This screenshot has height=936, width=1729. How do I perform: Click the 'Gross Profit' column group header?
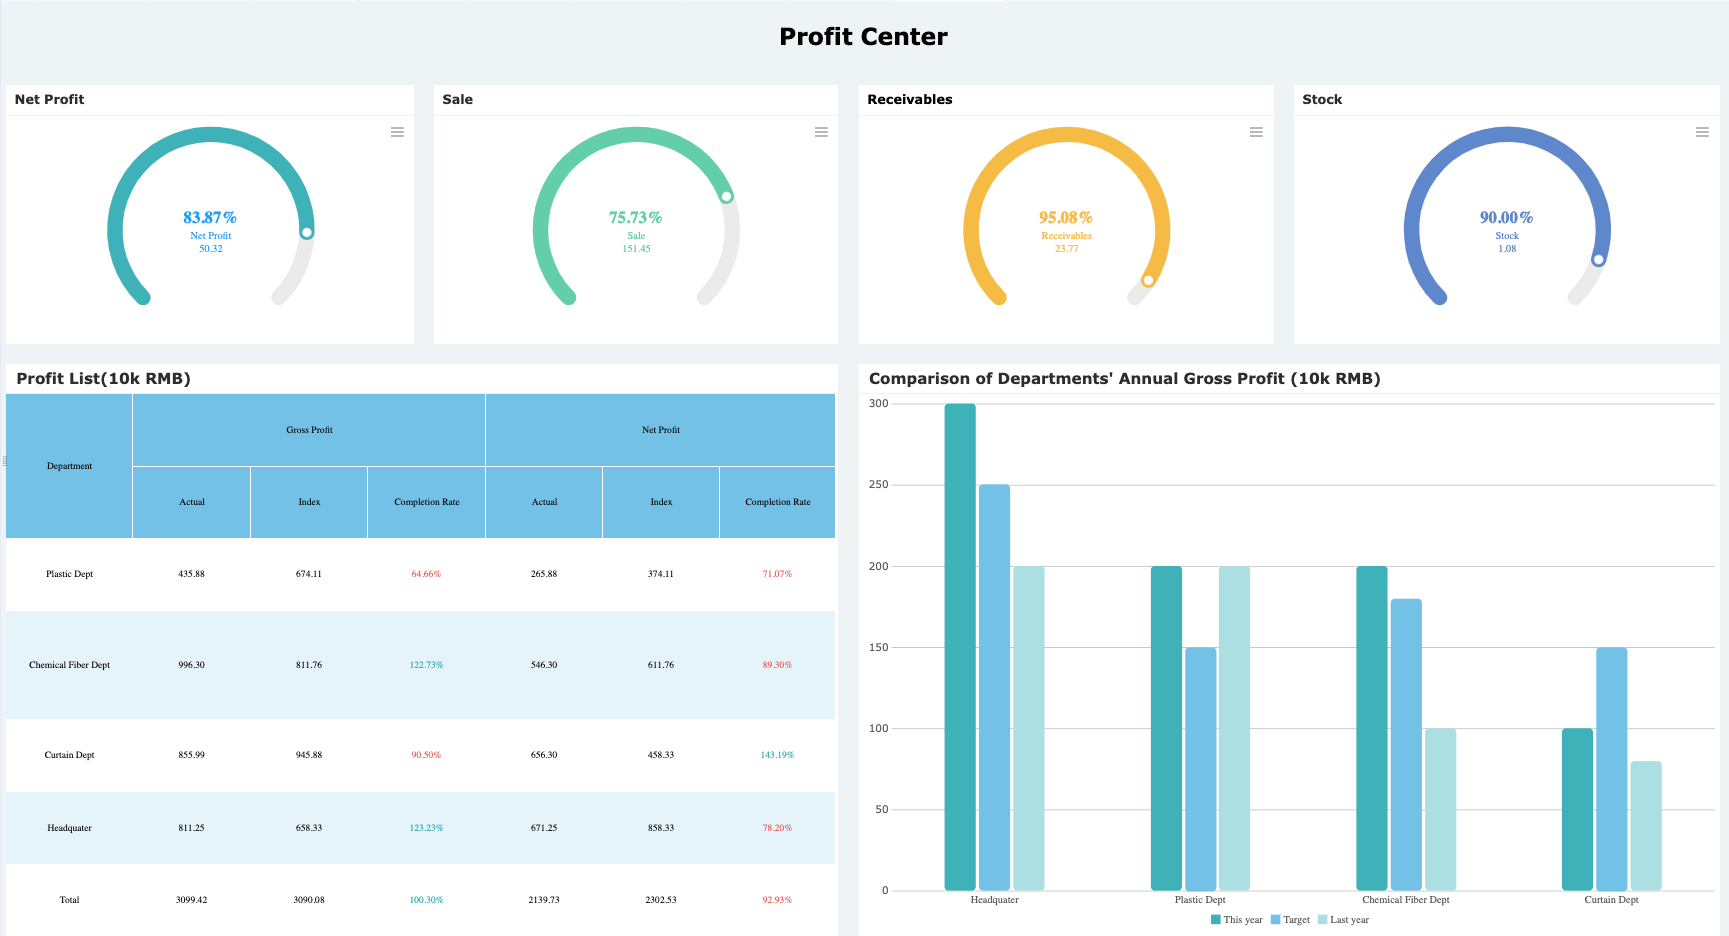(309, 430)
